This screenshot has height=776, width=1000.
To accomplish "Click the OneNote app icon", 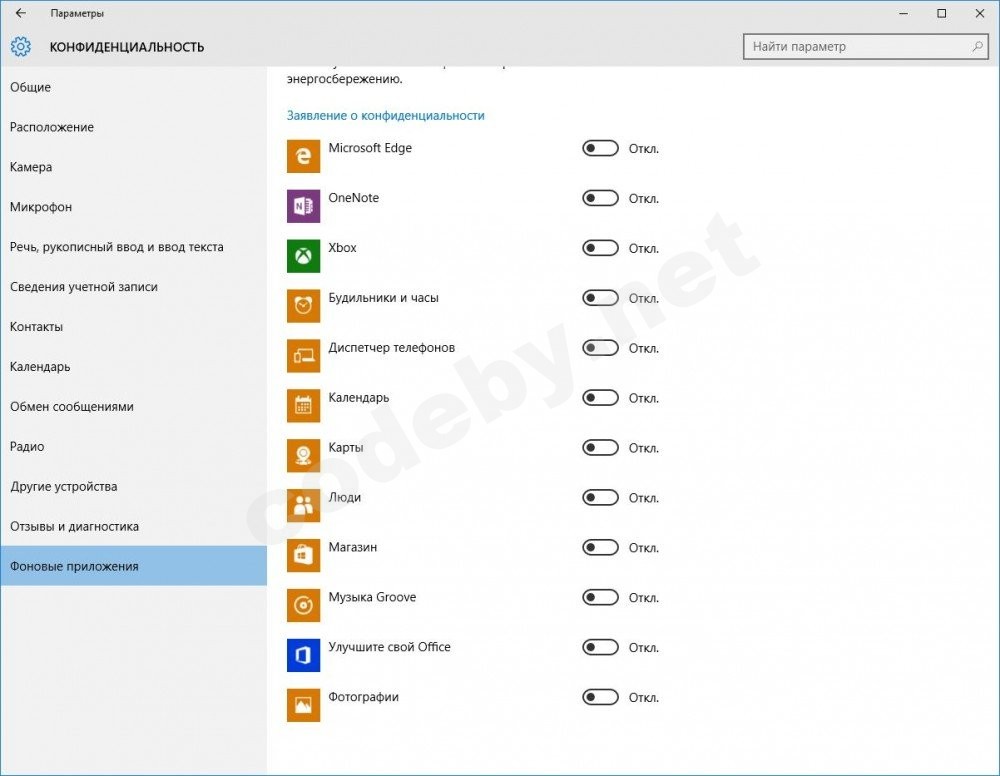I will 303,206.
